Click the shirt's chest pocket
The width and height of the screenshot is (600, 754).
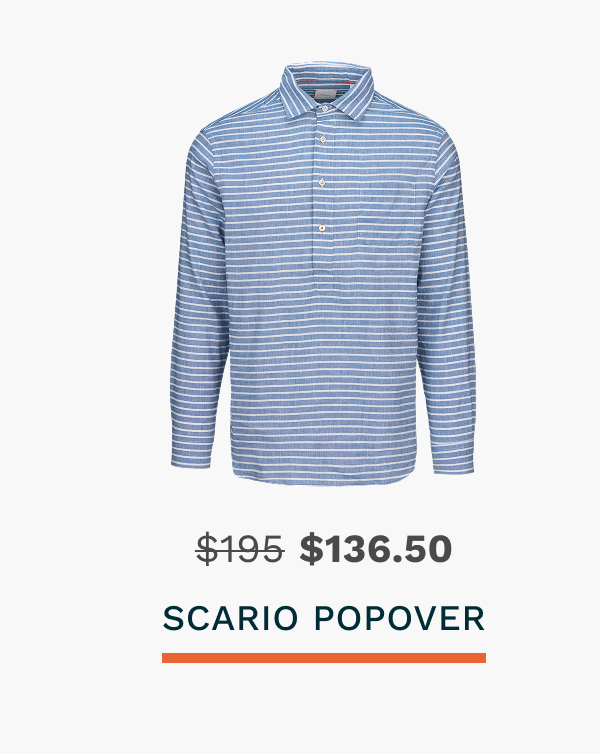tap(388, 215)
